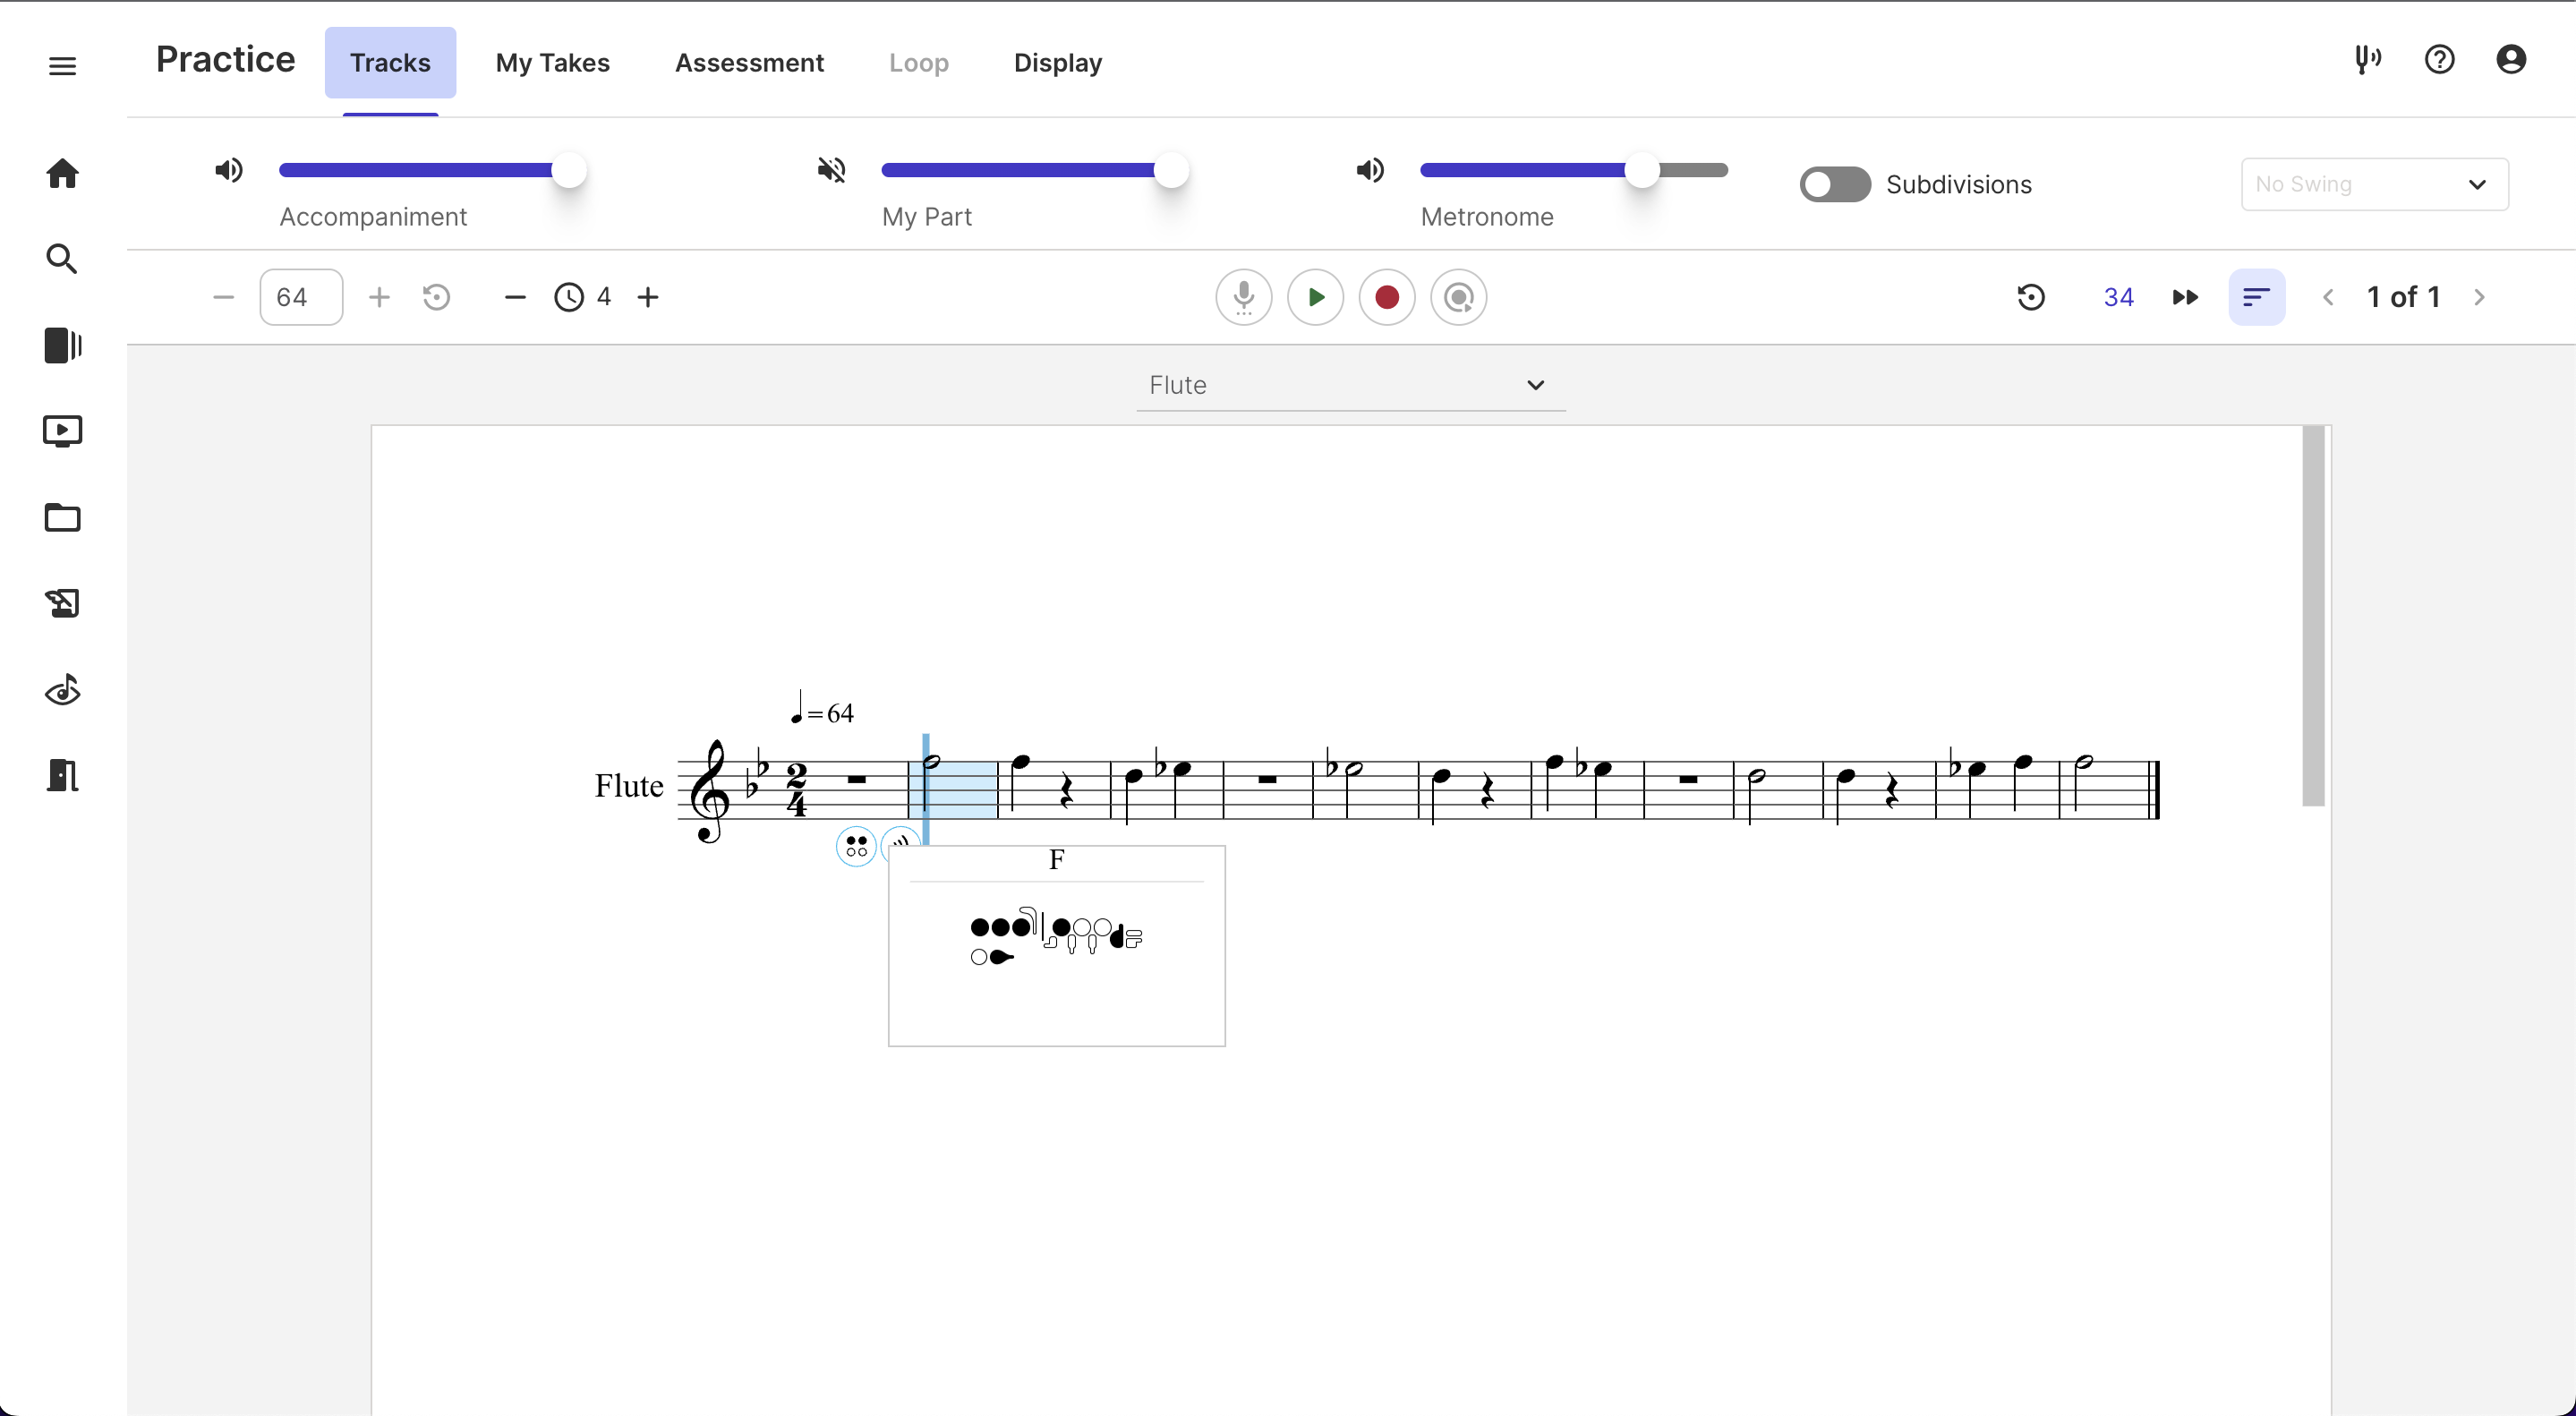The image size is (2576, 1416).
Task: Switch to the My Takes tab
Action: (552, 62)
